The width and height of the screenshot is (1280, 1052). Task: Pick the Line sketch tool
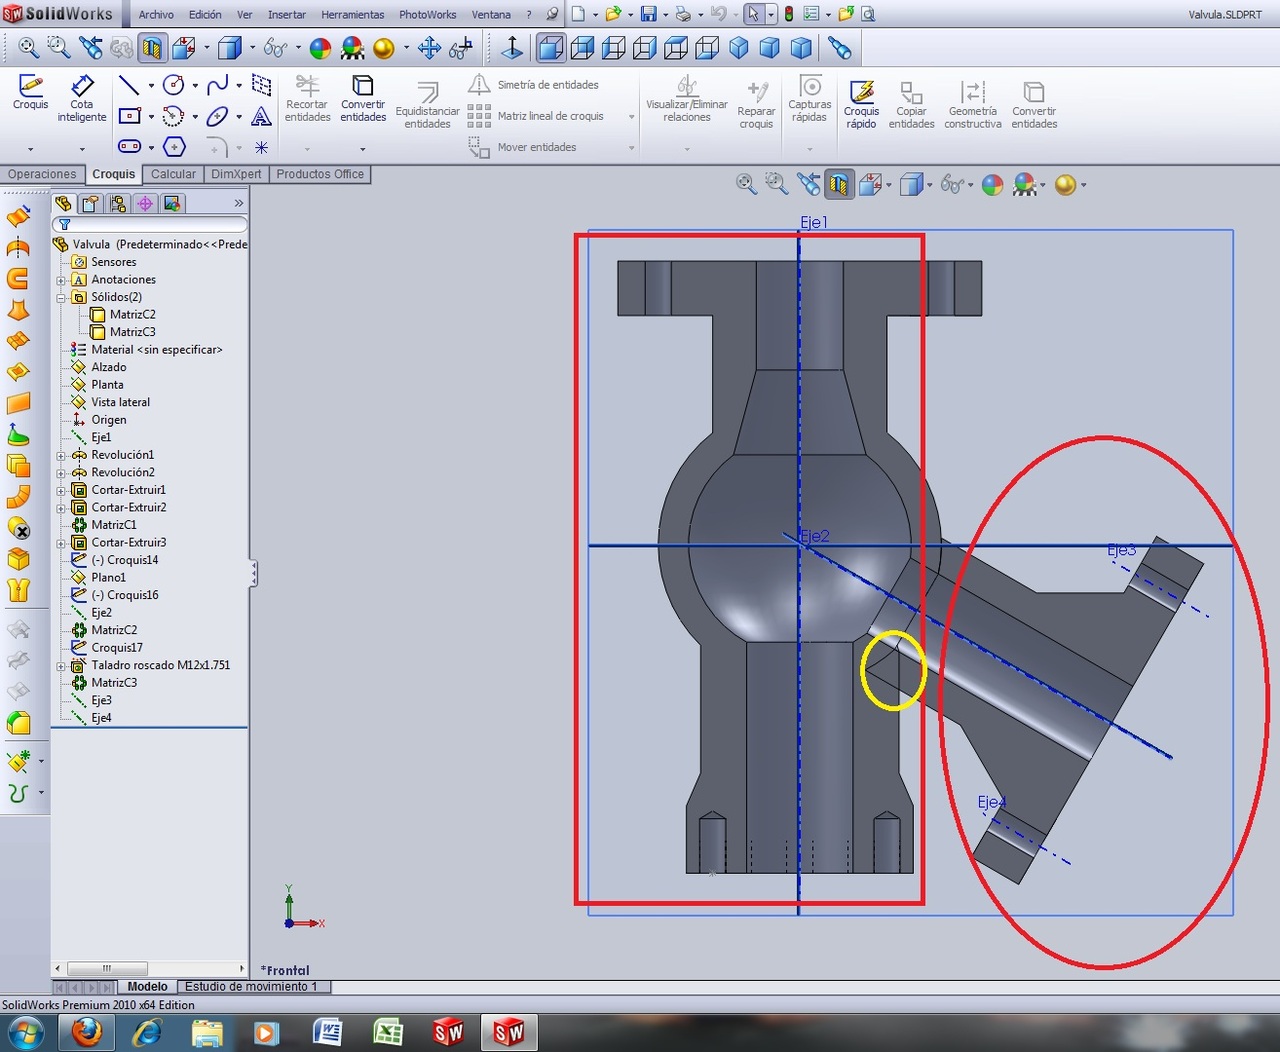coord(129,84)
